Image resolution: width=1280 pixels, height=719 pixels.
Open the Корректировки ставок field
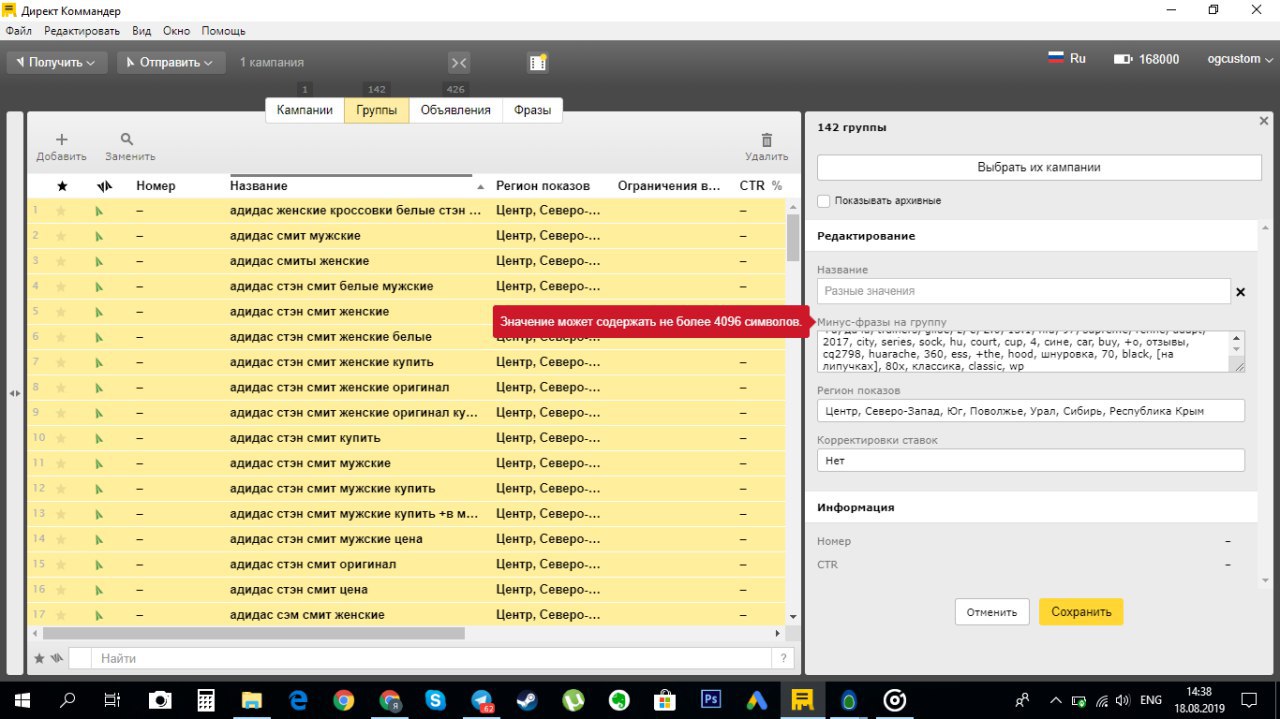(x=1031, y=460)
